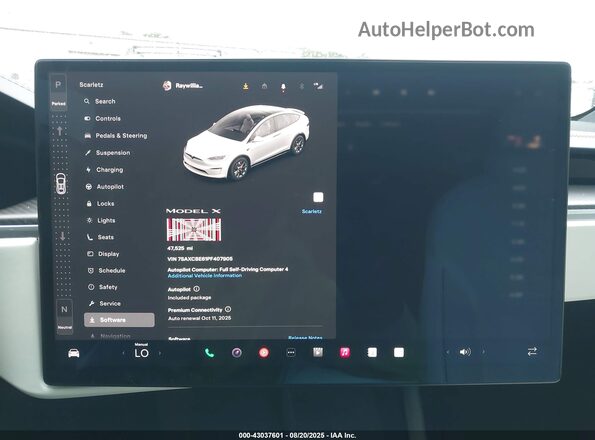Open the Phone app
Screen dimensions: 595x440
coord(209,353)
